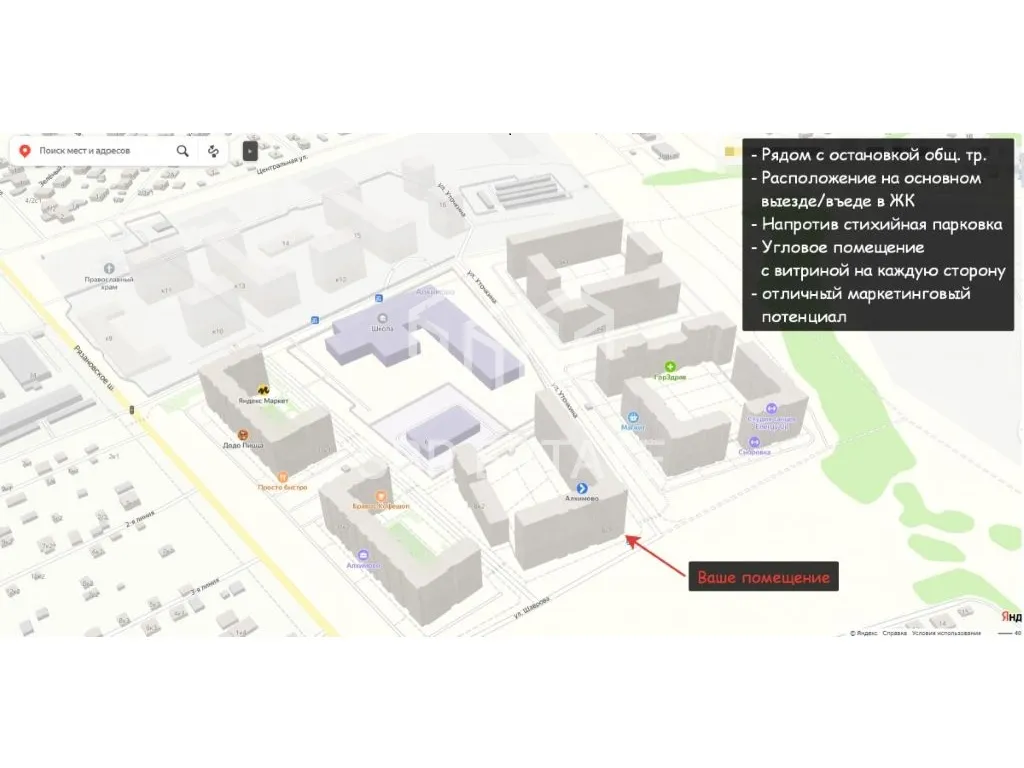The width and height of the screenshot is (1024, 768).
Task: Select the Бравос Кофешоп marker
Action: point(380,496)
